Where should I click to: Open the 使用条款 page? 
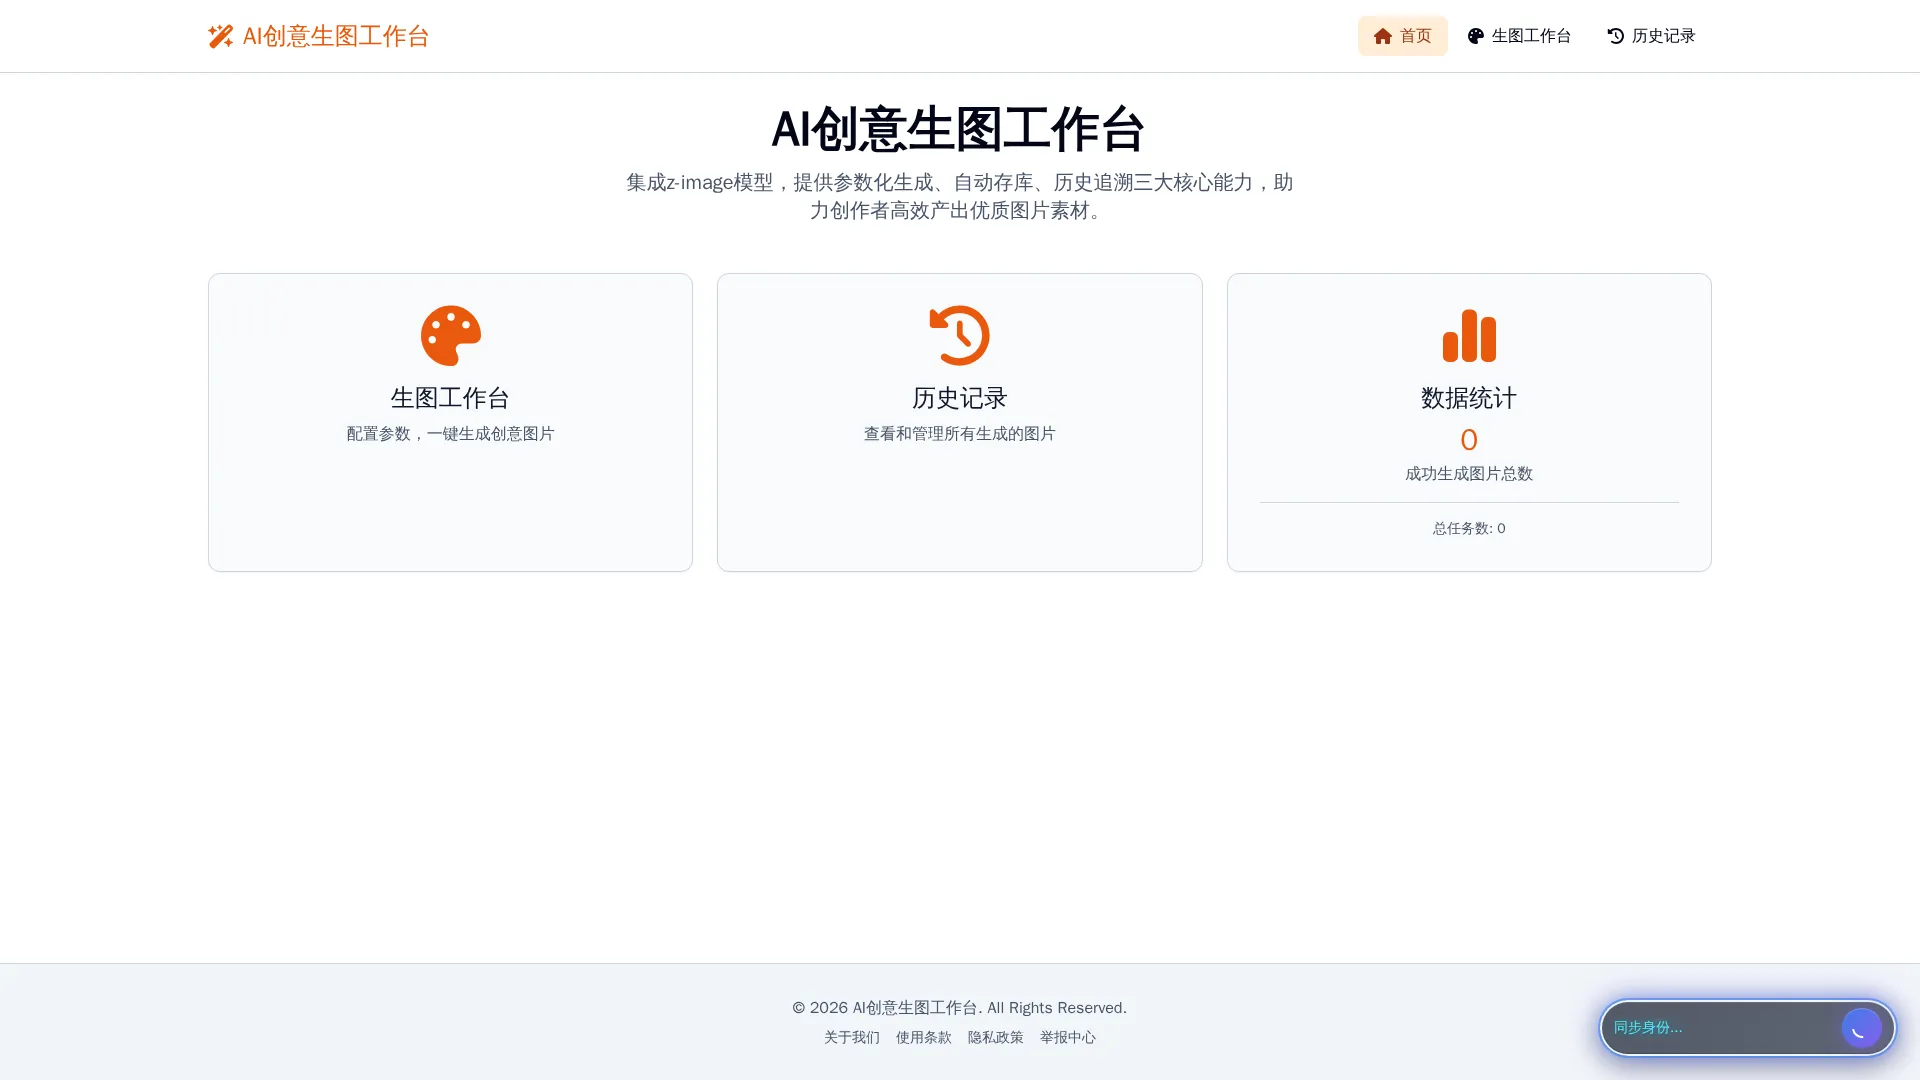click(923, 1037)
